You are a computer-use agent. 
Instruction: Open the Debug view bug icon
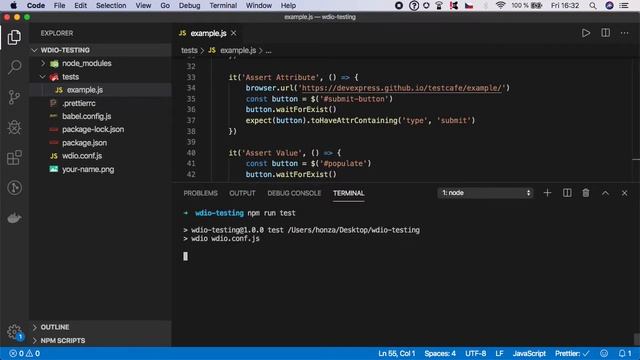coord(14,127)
